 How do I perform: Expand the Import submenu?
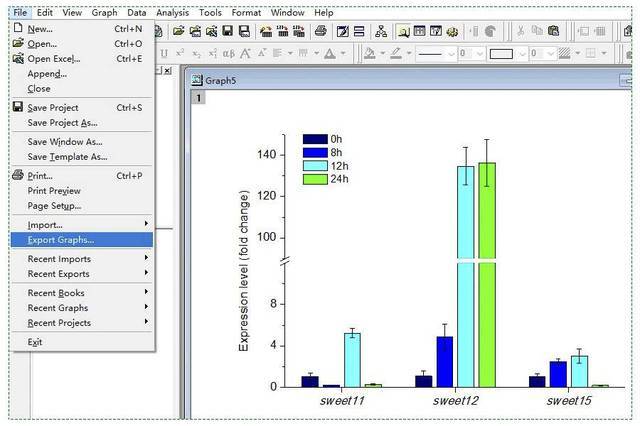(82, 224)
